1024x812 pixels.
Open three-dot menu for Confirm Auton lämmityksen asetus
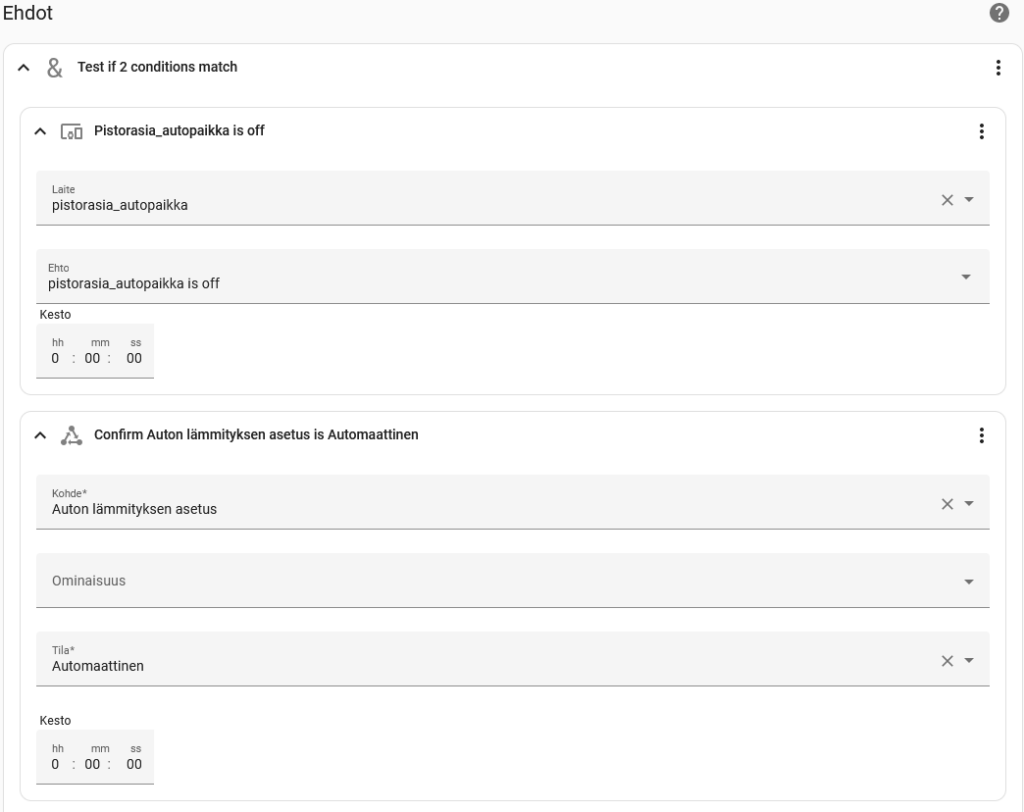click(981, 435)
